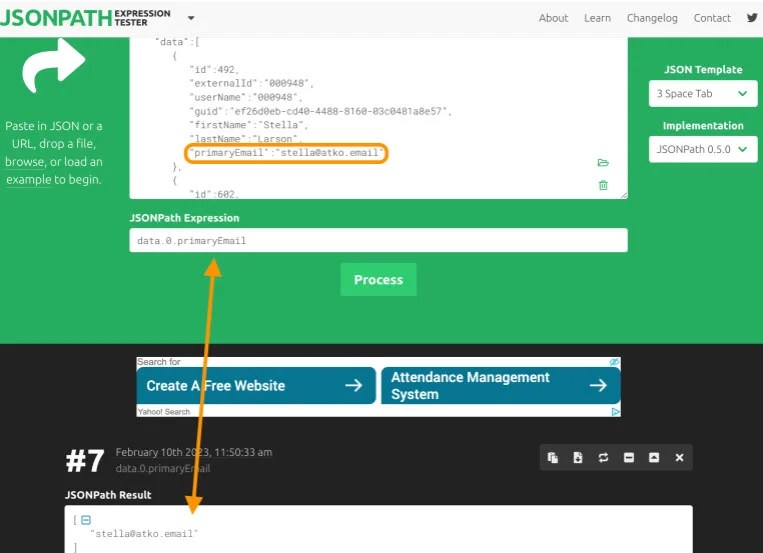Open the JSON Template 3 Space Tab dropdown
The width and height of the screenshot is (763, 553).
click(x=703, y=93)
